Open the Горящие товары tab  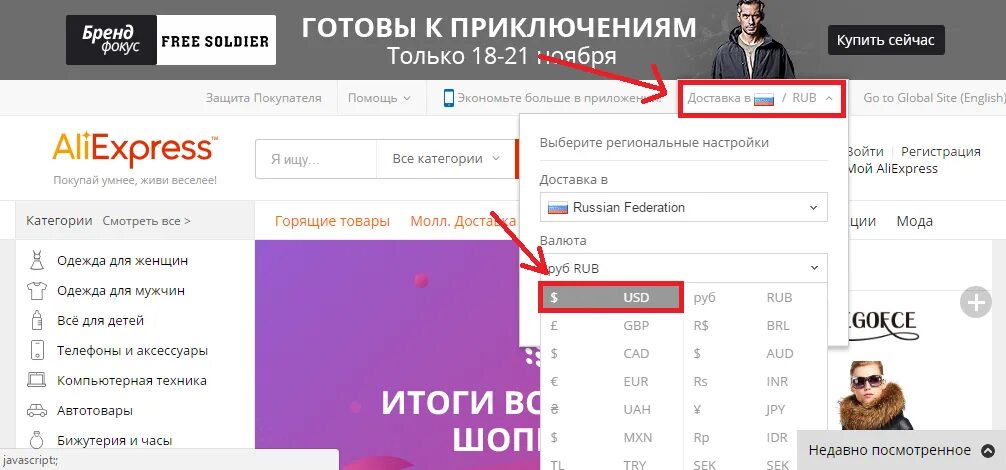[x=332, y=221]
